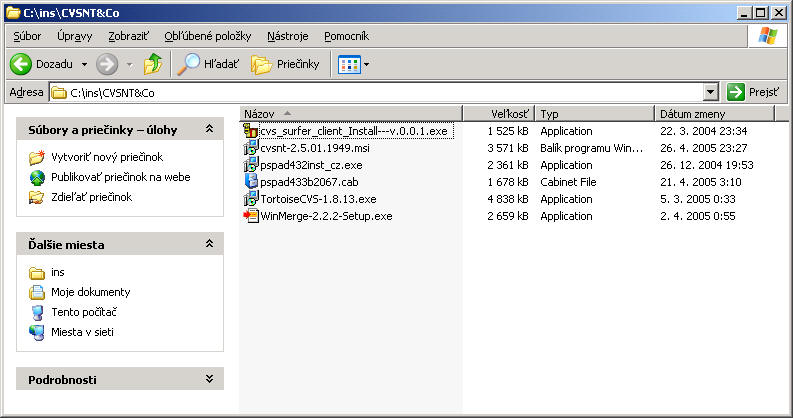Click the WinMerge-2.2.2-Setup.exe file icon

[251, 216]
